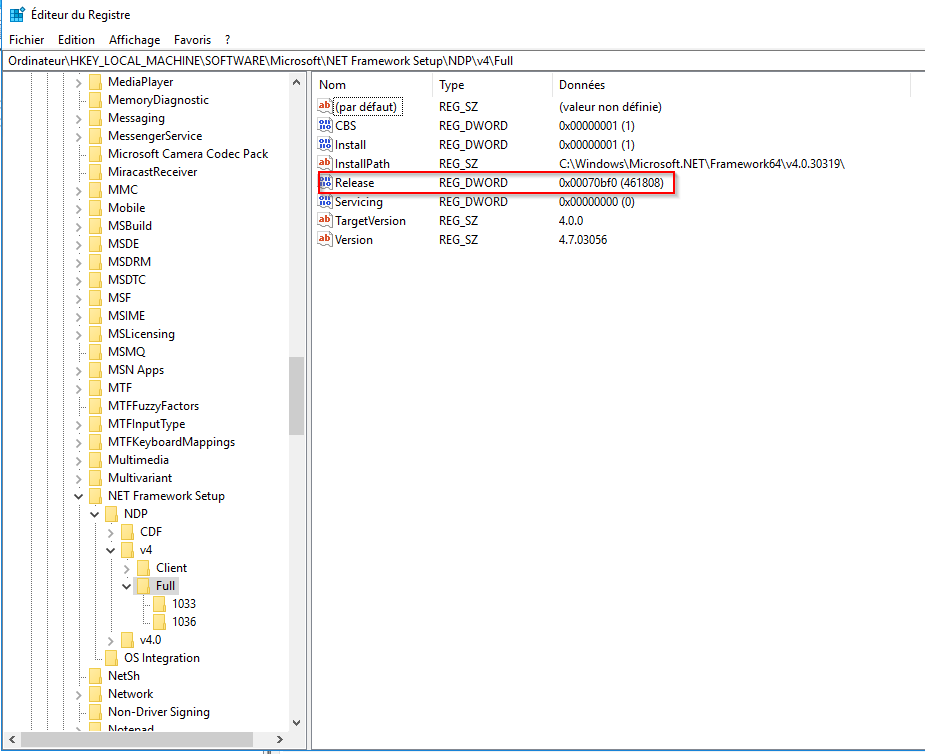Select the TargetVersion string value icon
The image size is (925, 754).
[325, 221]
